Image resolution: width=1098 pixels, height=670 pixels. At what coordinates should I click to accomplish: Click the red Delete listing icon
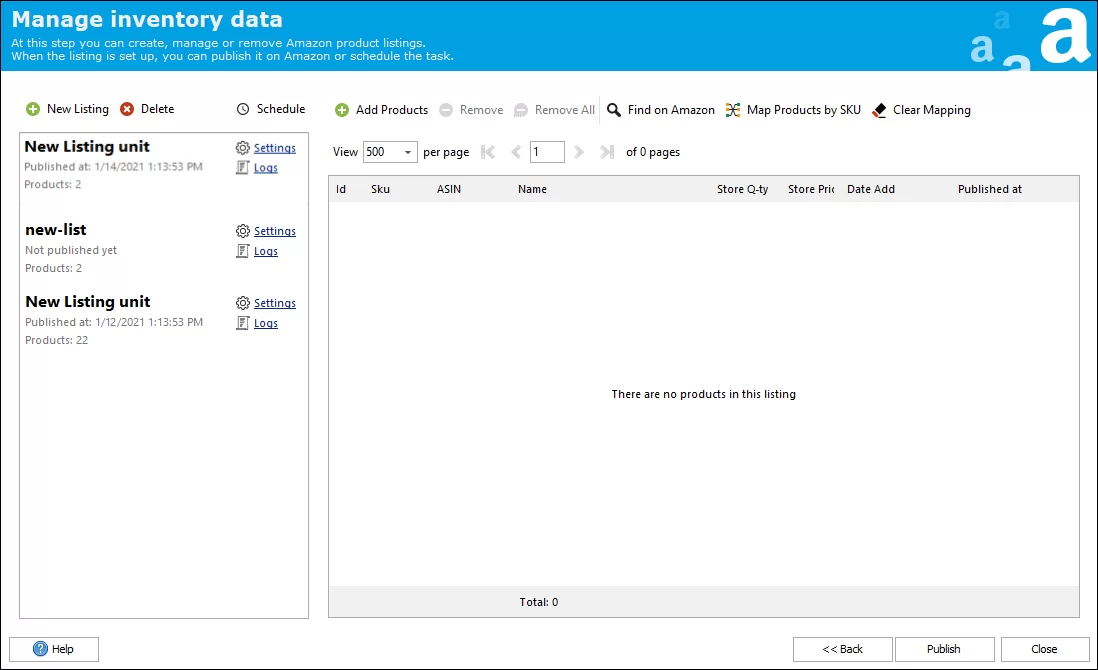[127, 109]
